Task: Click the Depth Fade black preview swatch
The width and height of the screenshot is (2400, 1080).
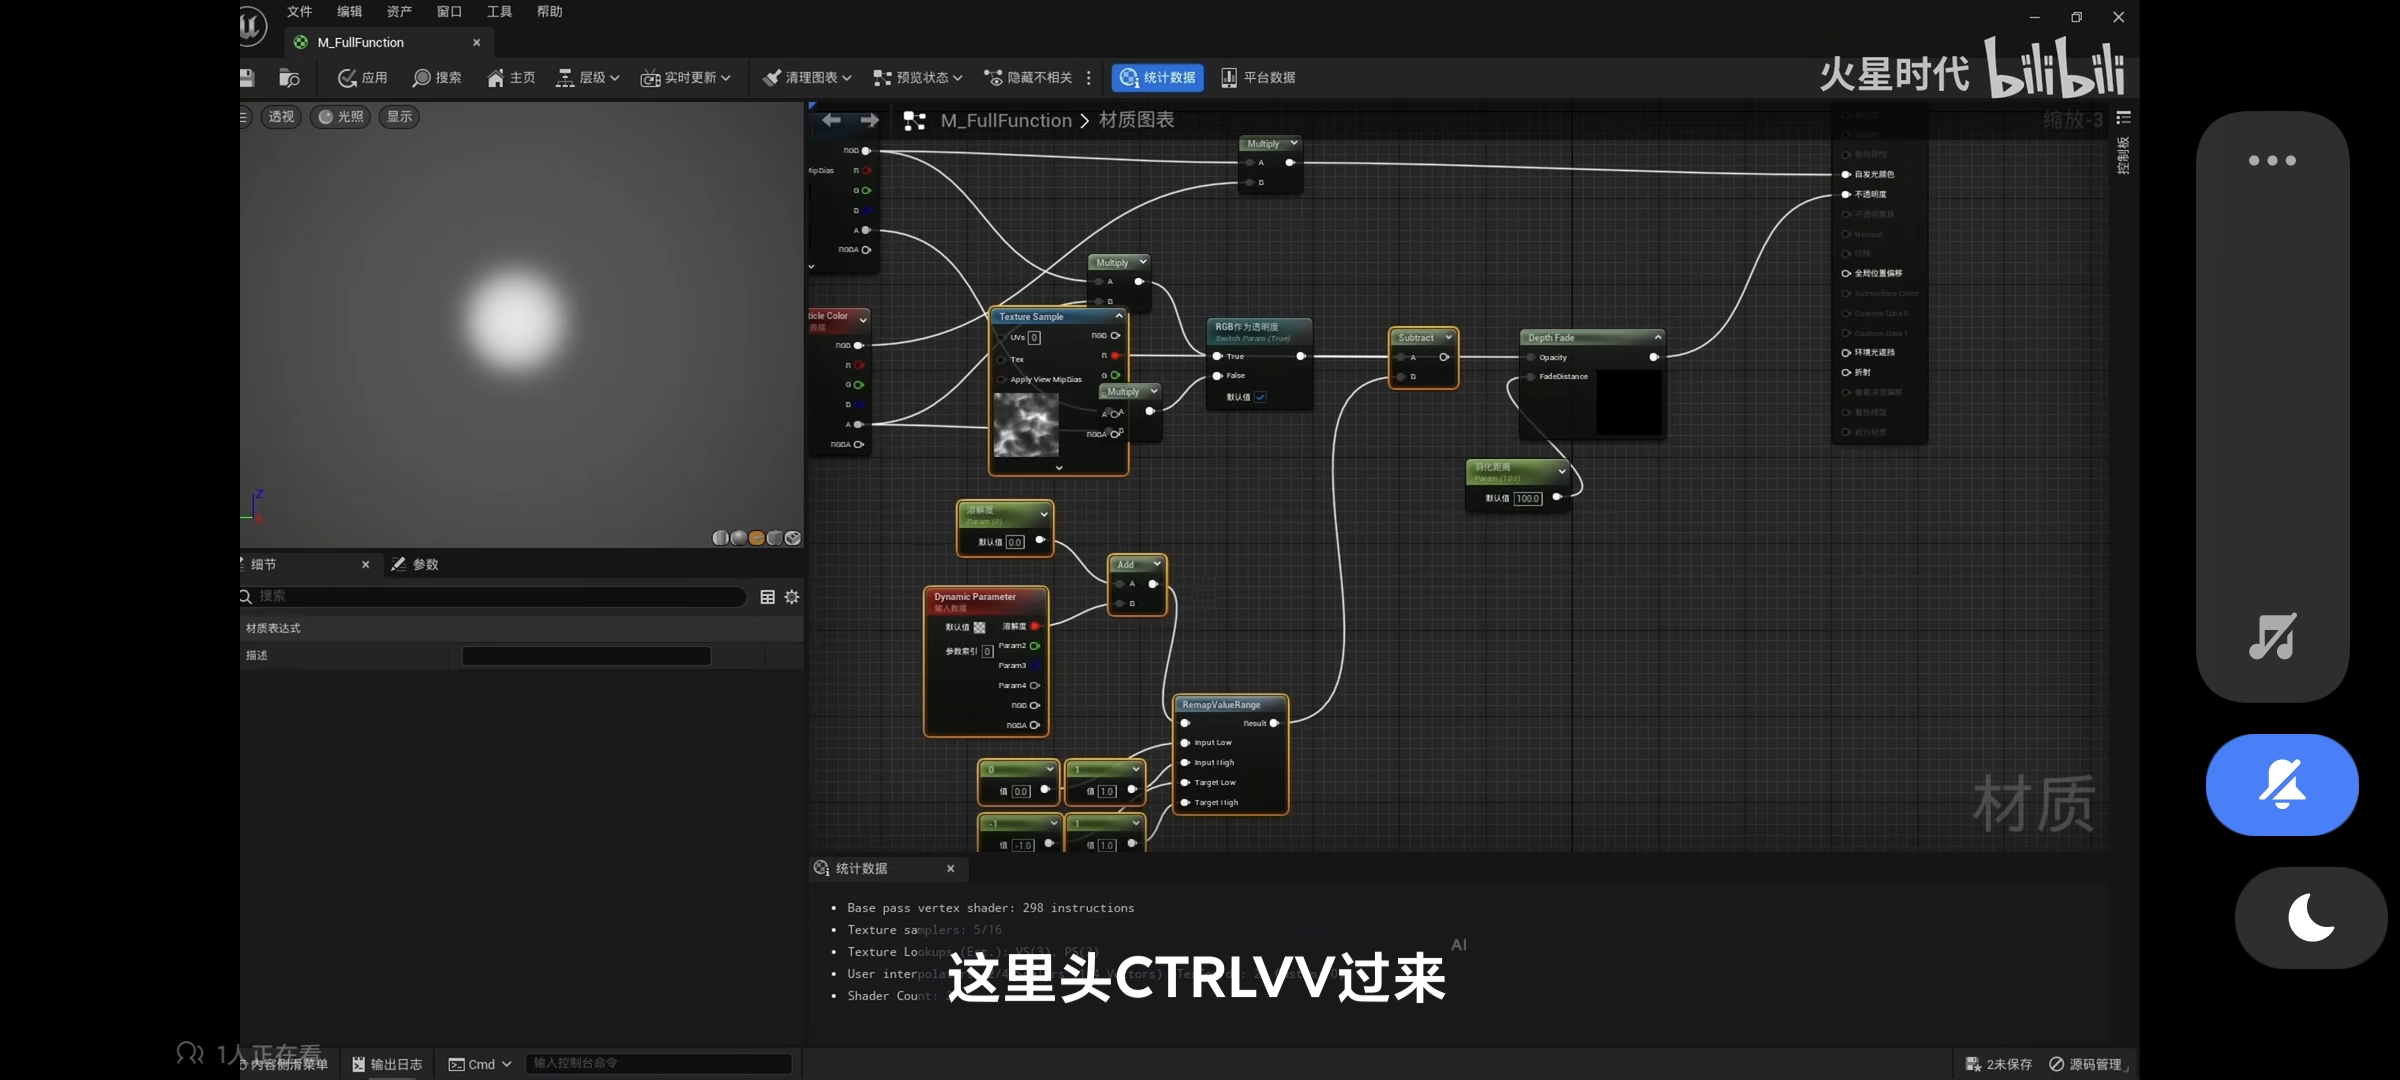Action: (1629, 402)
